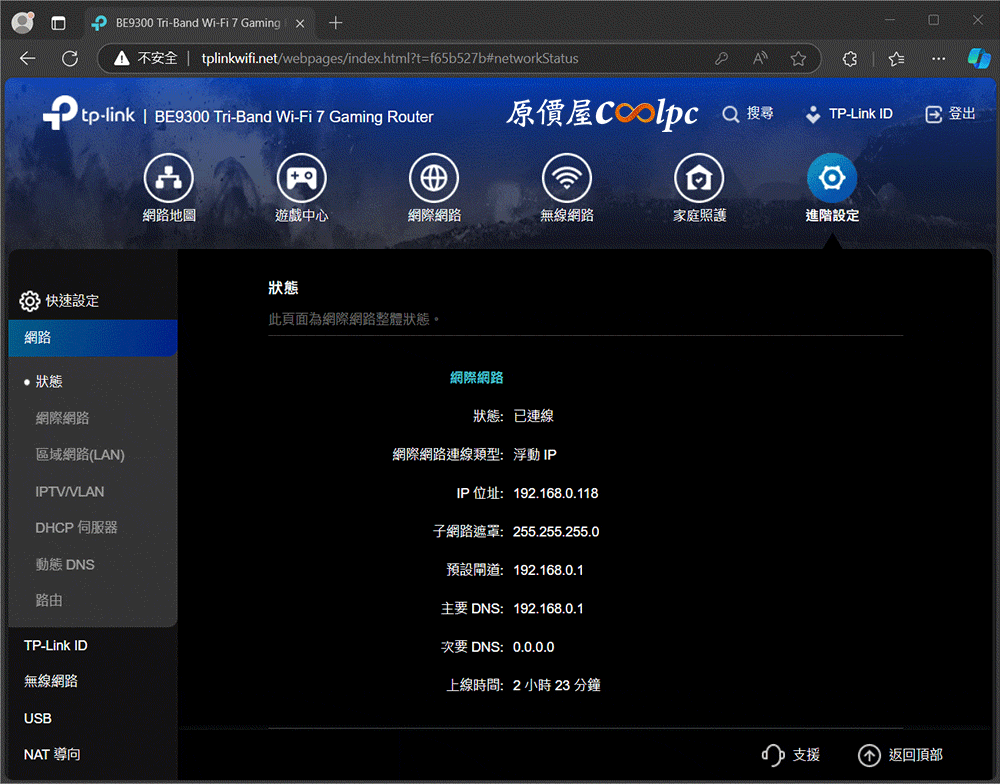Open the browser profile avatar
Screen dimensions: 1000x784
tap(23, 23)
